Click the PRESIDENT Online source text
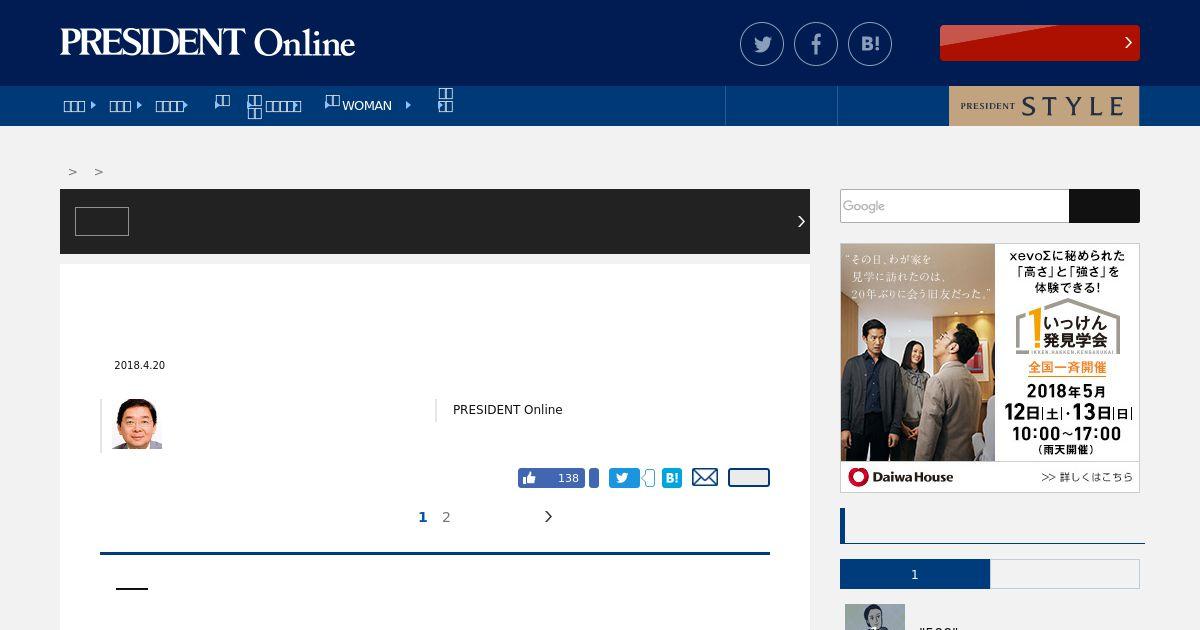 (508, 410)
